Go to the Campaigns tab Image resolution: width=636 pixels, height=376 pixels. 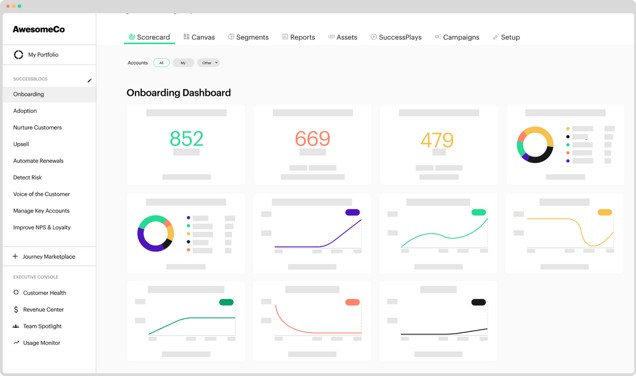457,37
